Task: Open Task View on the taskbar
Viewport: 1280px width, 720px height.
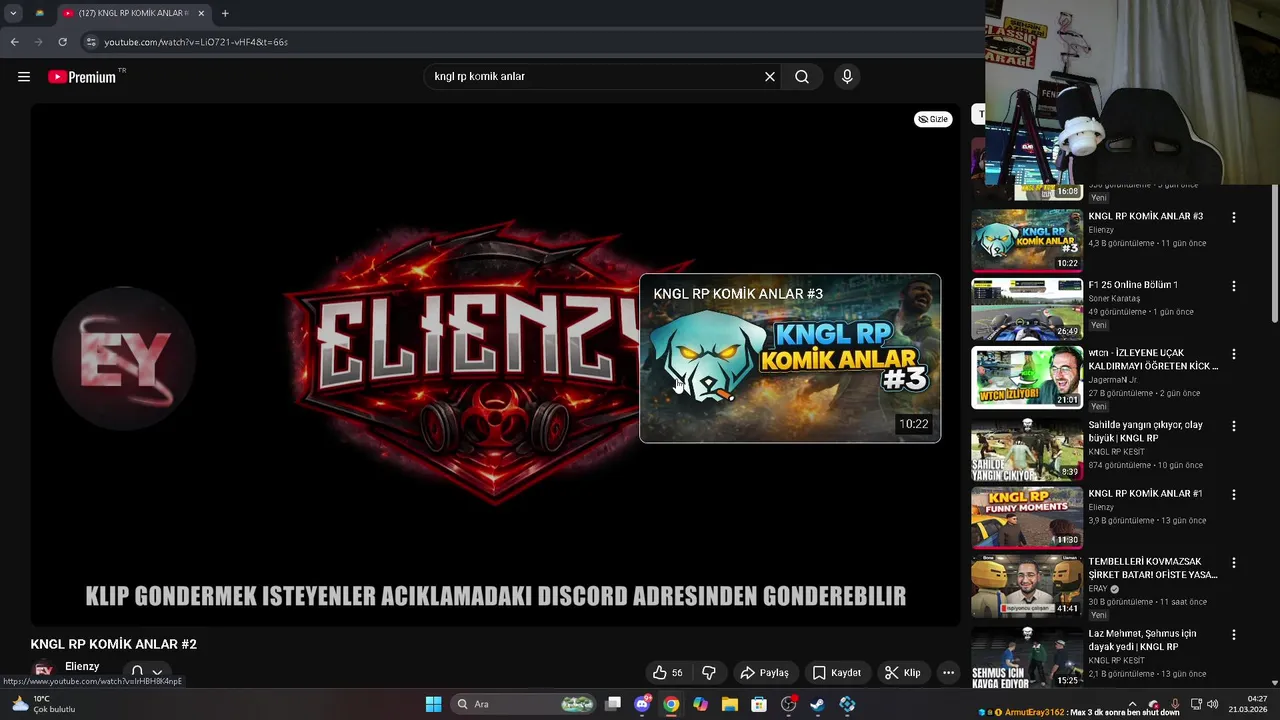Action: tap(613, 704)
